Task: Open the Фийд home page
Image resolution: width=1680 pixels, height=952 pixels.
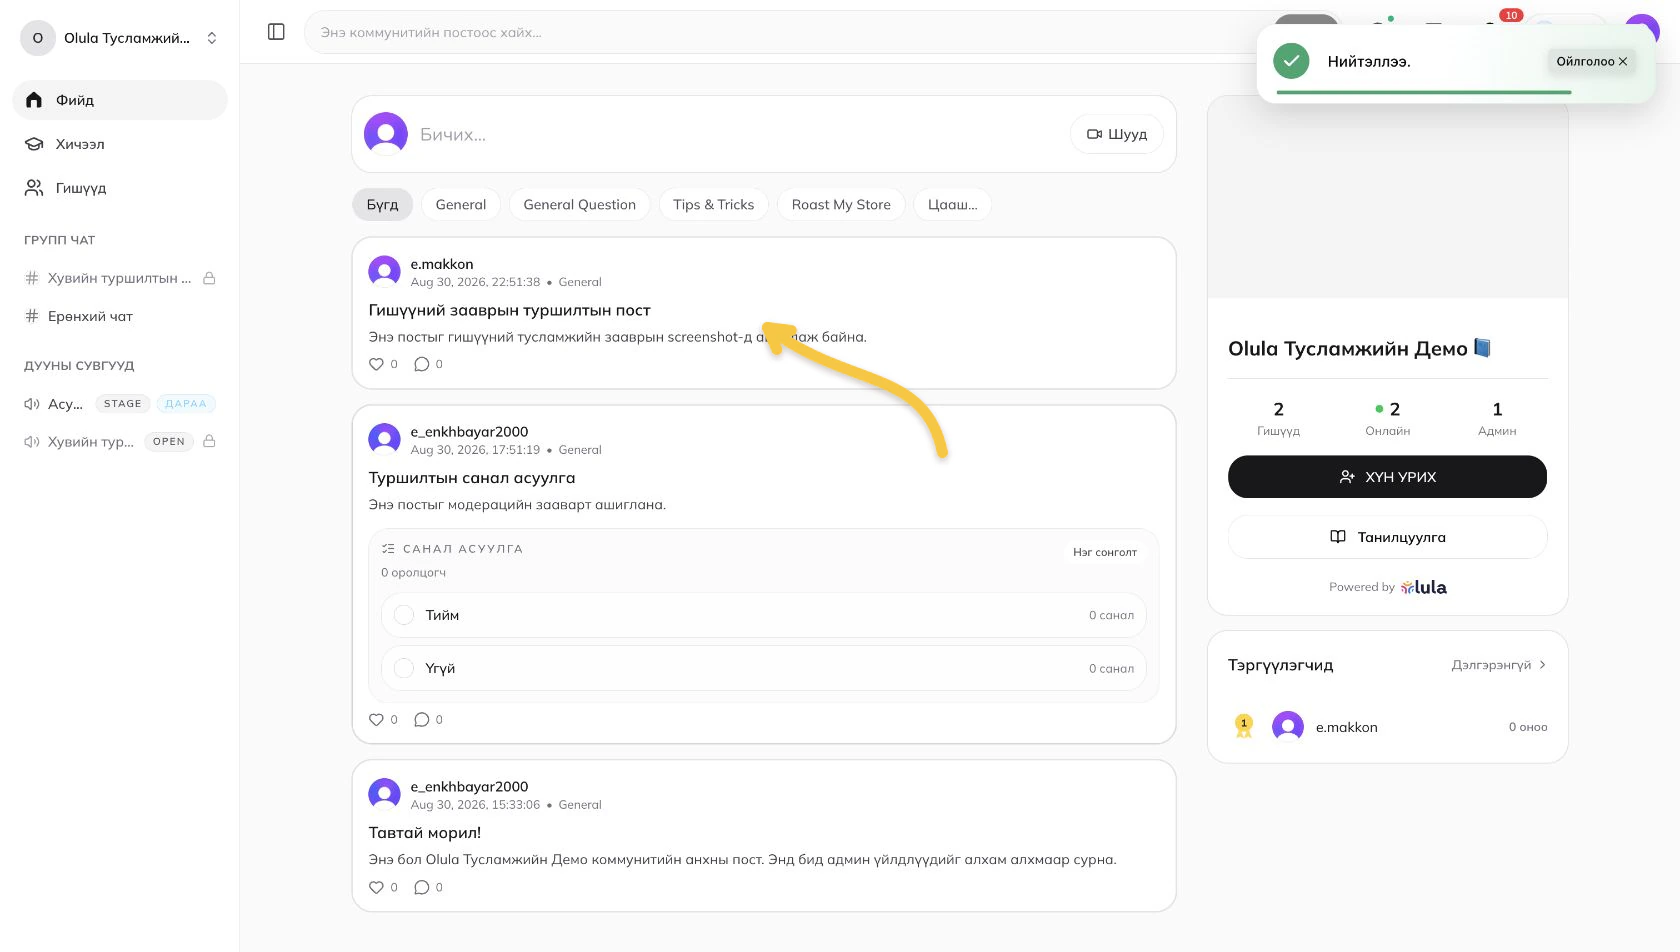Action: (x=120, y=100)
